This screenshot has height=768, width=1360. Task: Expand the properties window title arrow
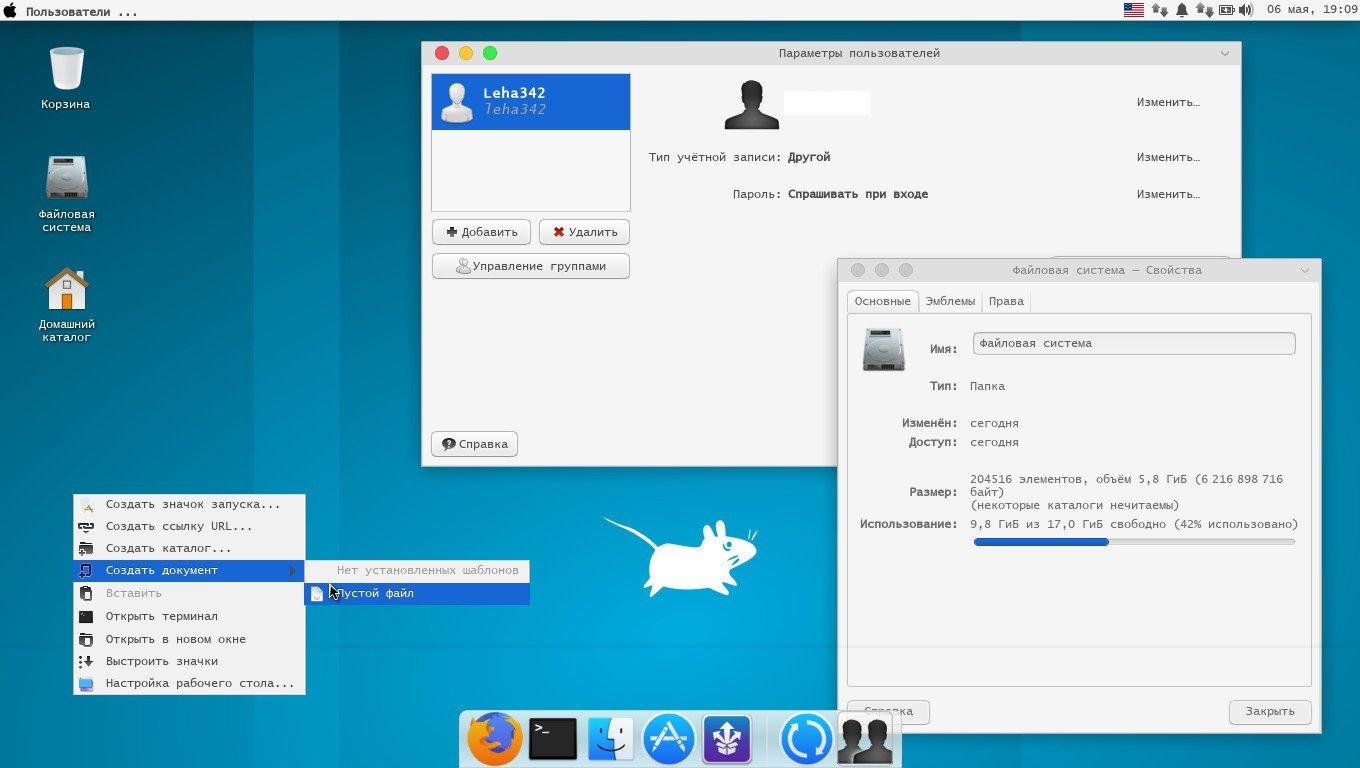tap(1304, 271)
